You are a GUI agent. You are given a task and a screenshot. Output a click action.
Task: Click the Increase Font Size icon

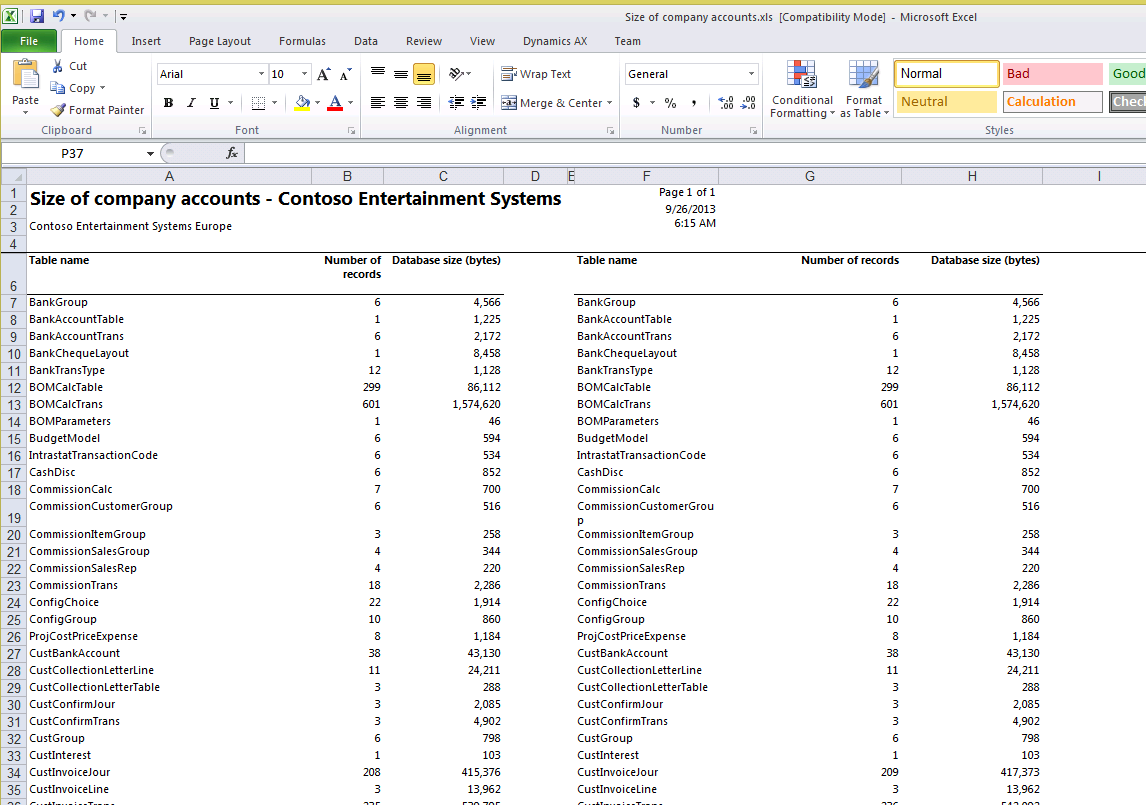[323, 74]
